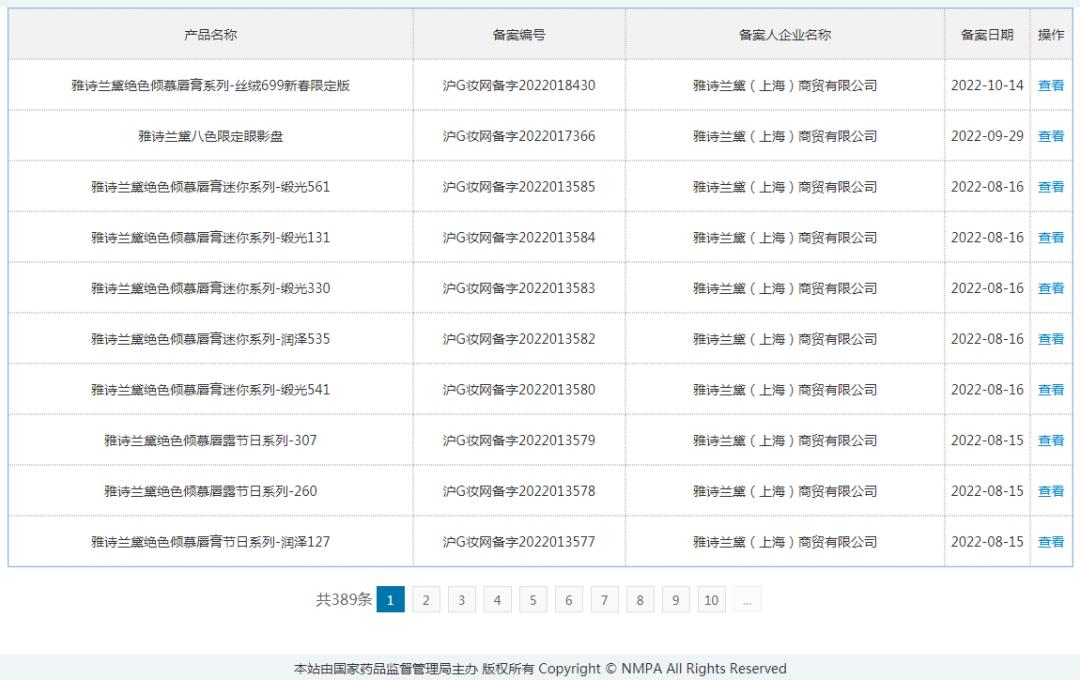Click the current page 1 button
The image size is (1080, 680).
tap(391, 599)
